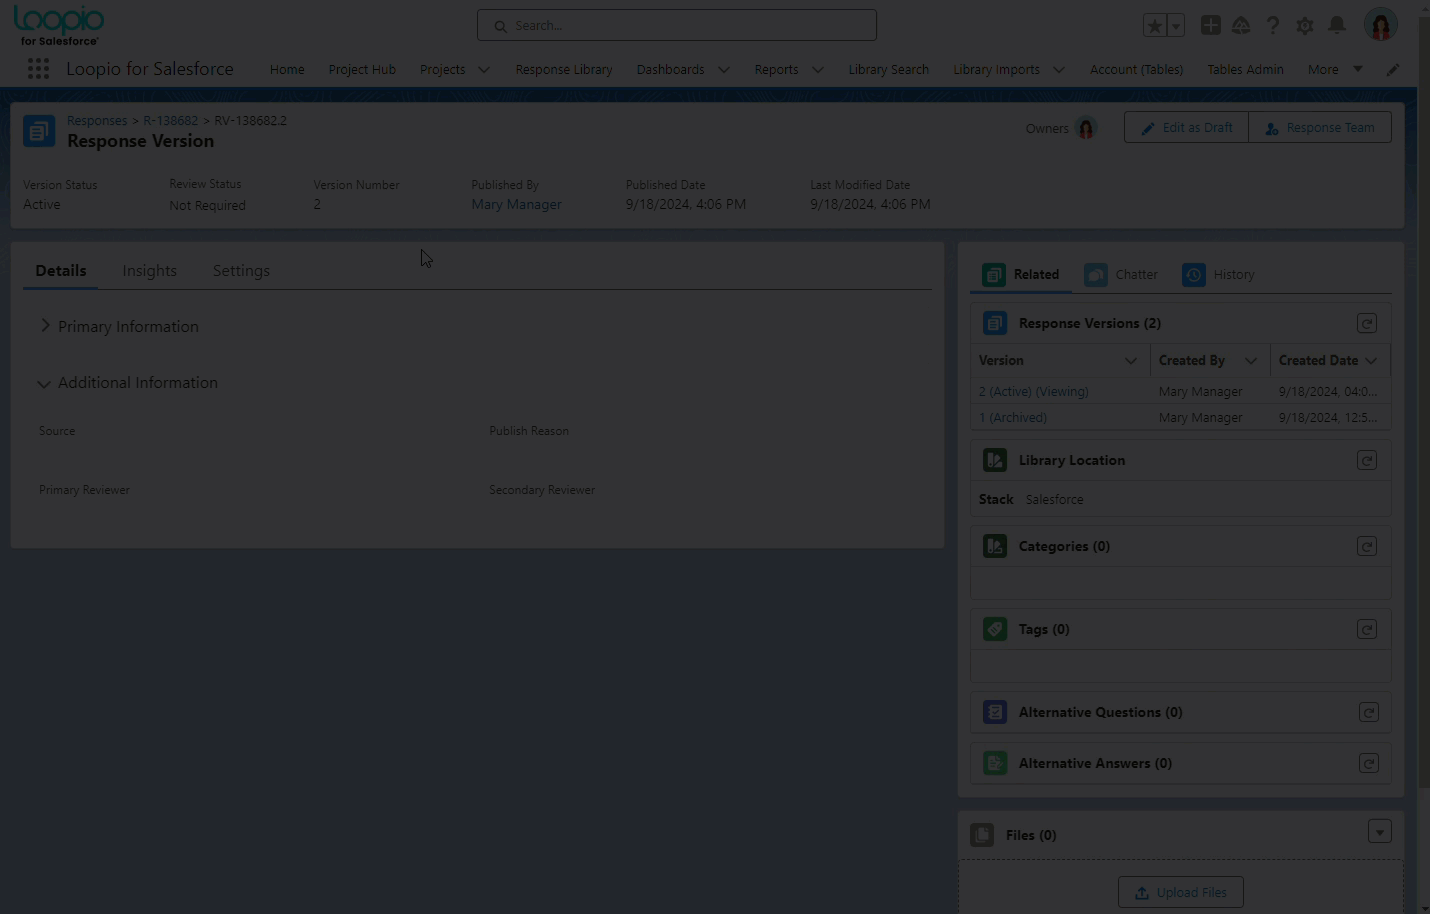Open Response Library in navigation bar

pos(564,70)
